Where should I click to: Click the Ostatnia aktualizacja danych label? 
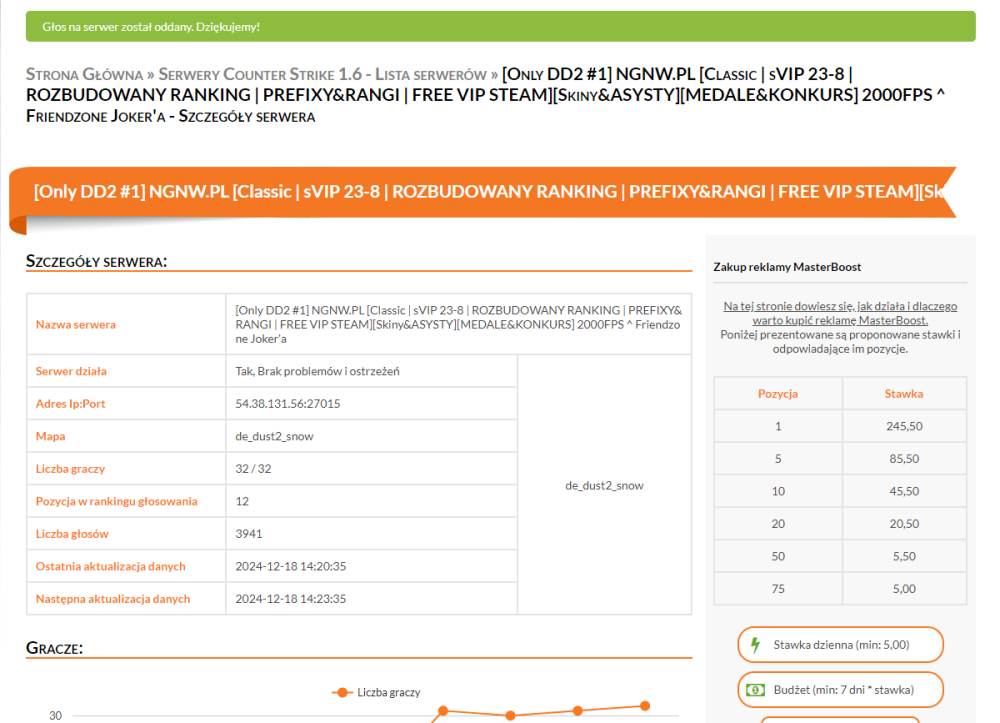110,566
